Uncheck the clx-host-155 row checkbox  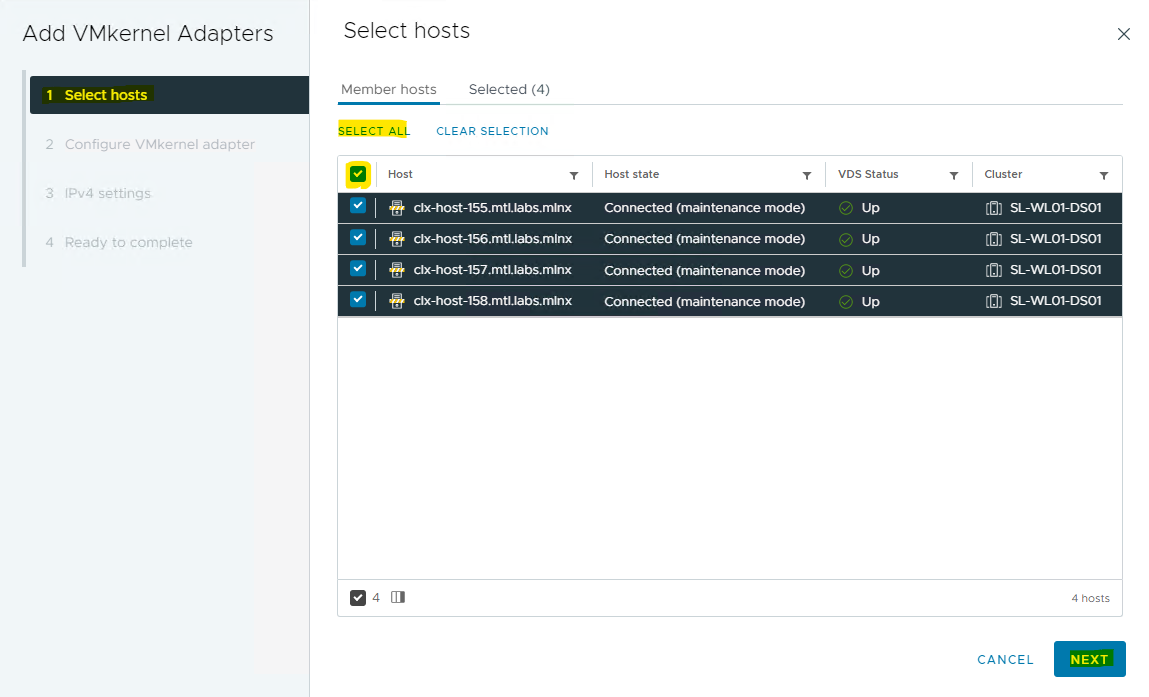tap(358, 206)
